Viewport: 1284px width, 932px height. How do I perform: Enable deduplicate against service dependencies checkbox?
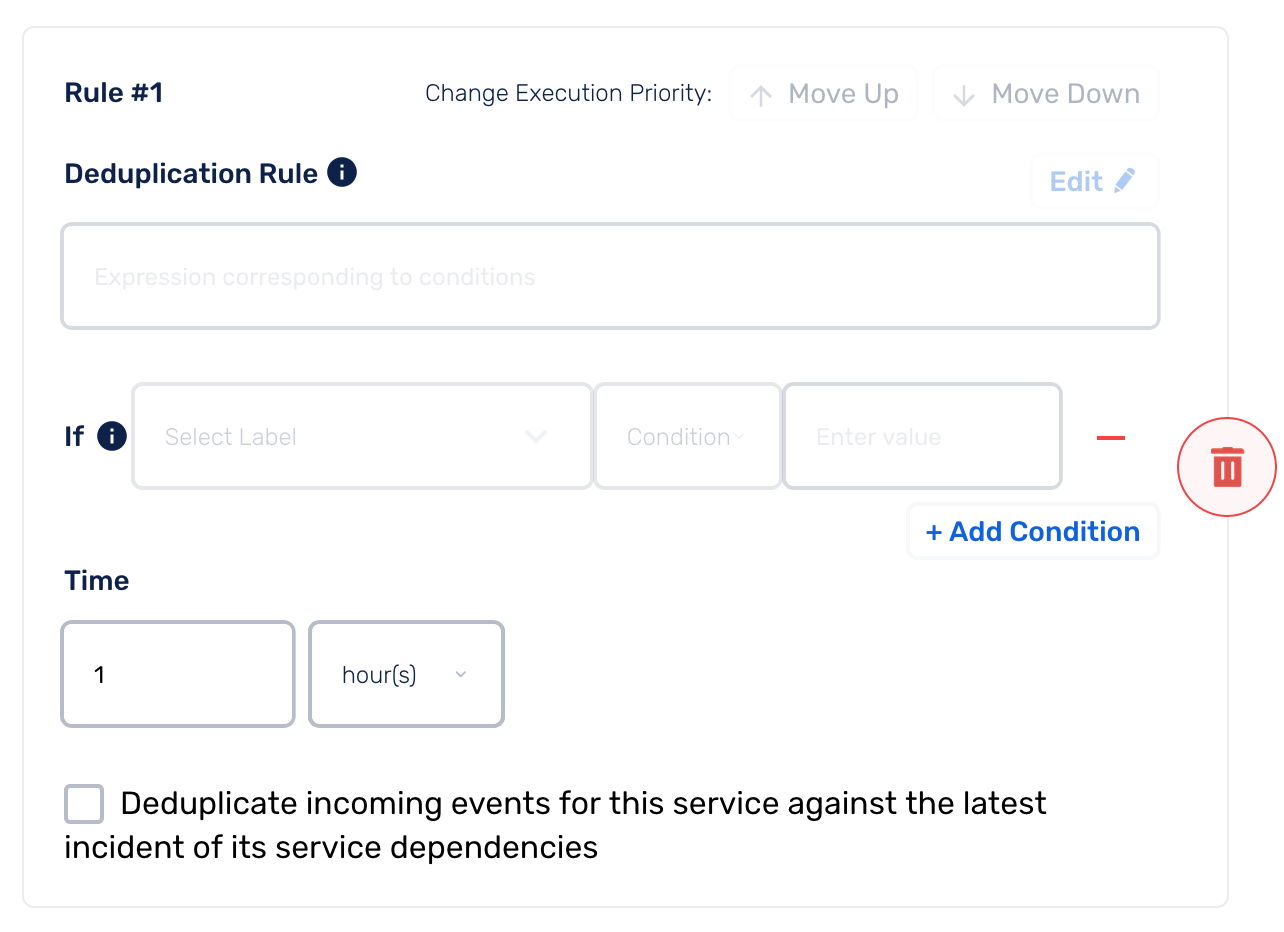tap(84, 804)
